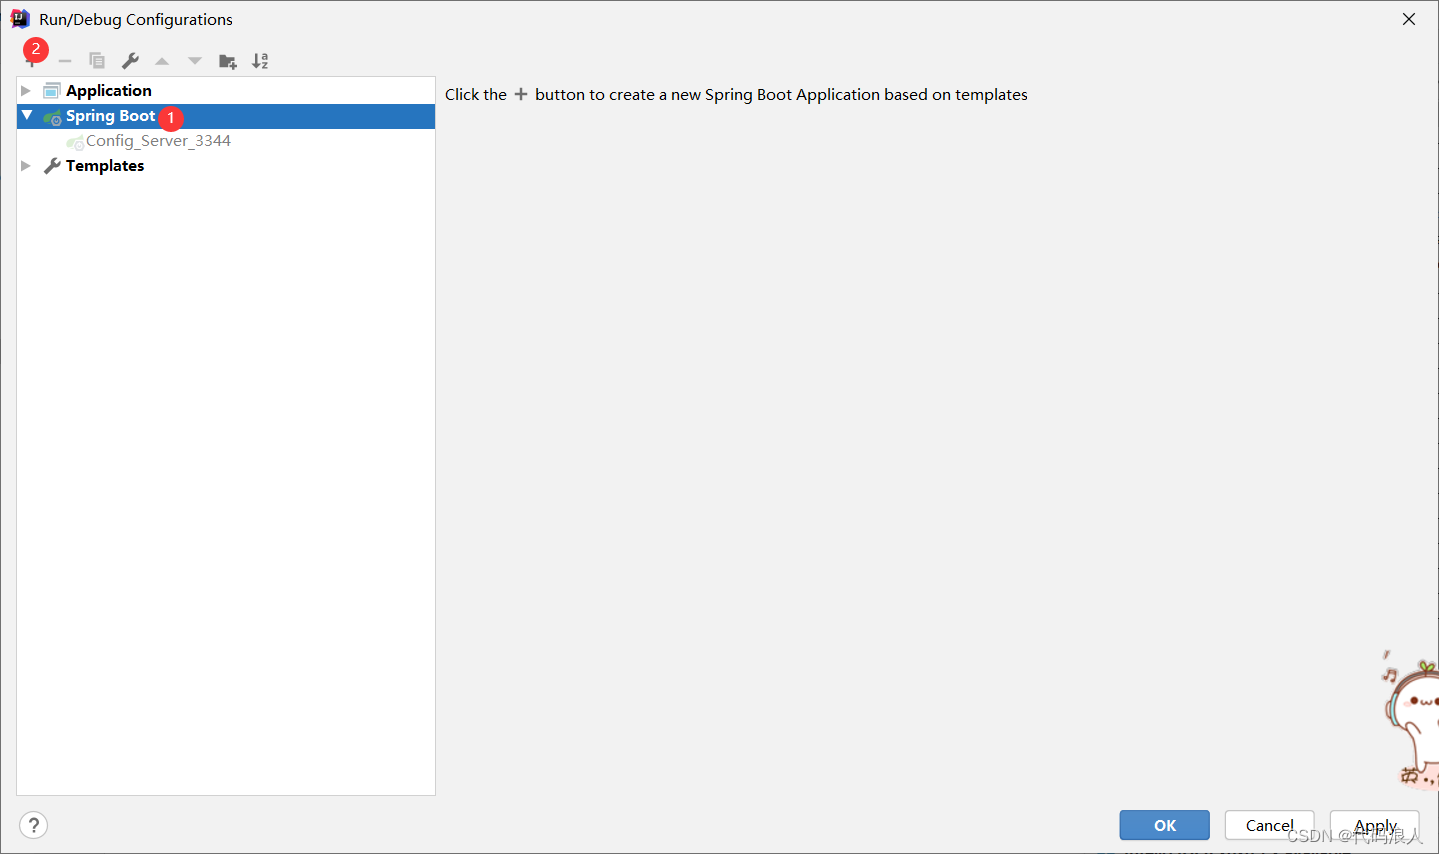Open edit templates wrench icon in toolbar
This screenshot has height=854, width=1439.
point(130,61)
